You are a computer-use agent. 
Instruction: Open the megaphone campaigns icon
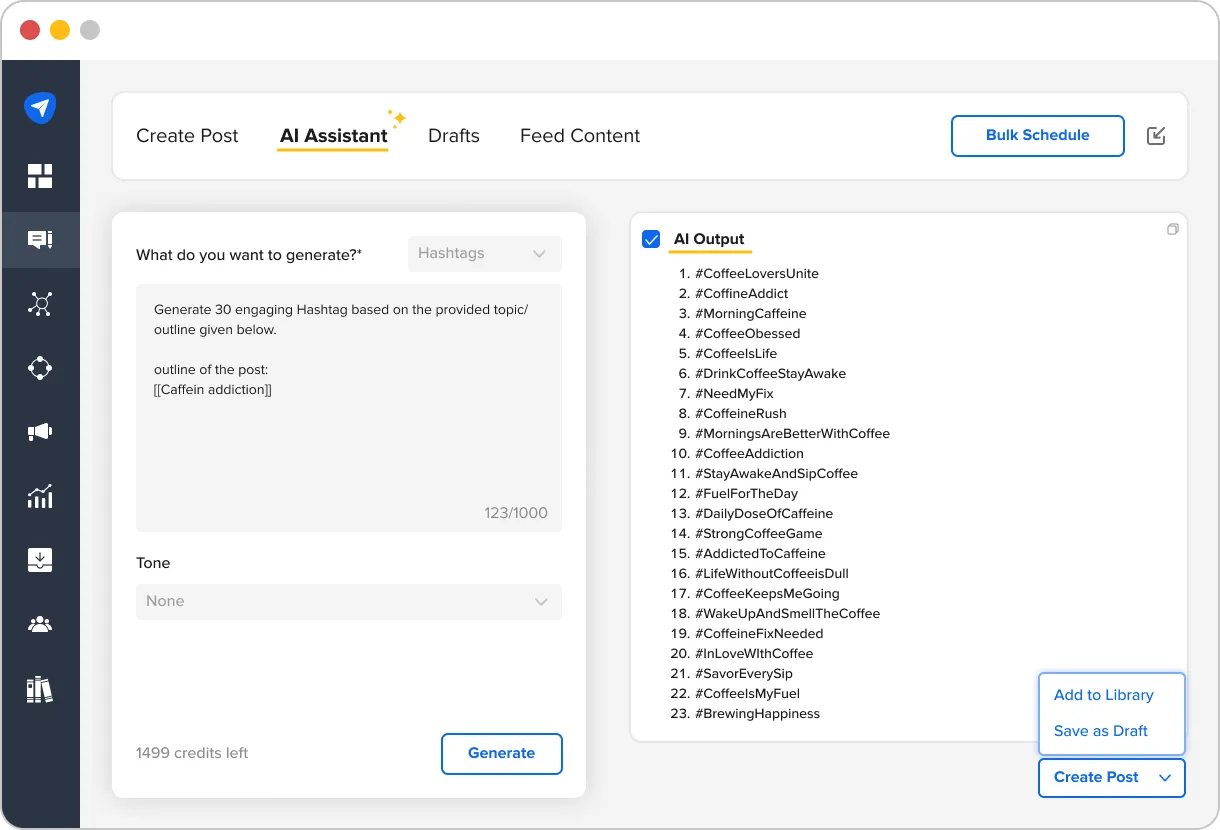coord(40,432)
